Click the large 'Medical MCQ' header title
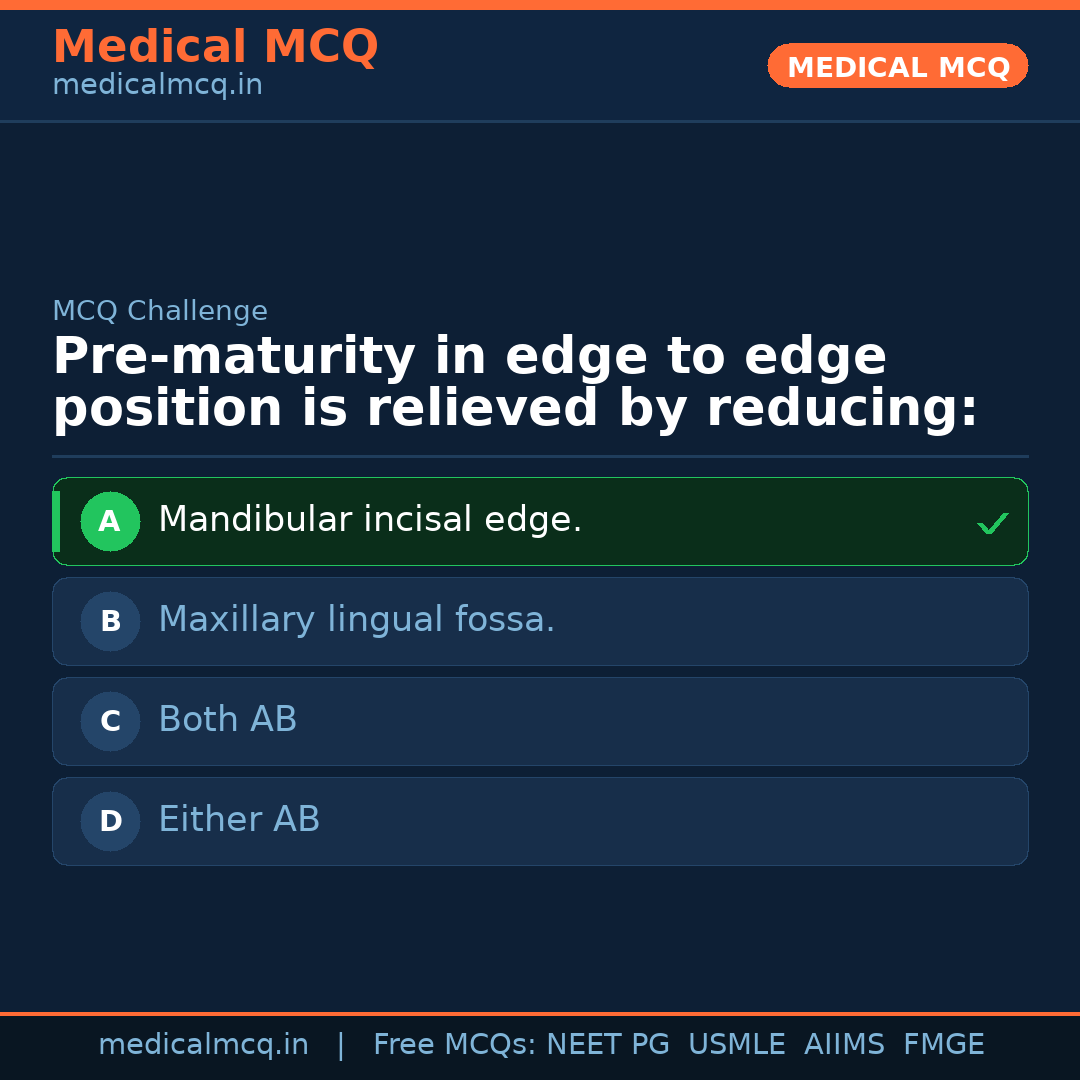 coord(215,47)
